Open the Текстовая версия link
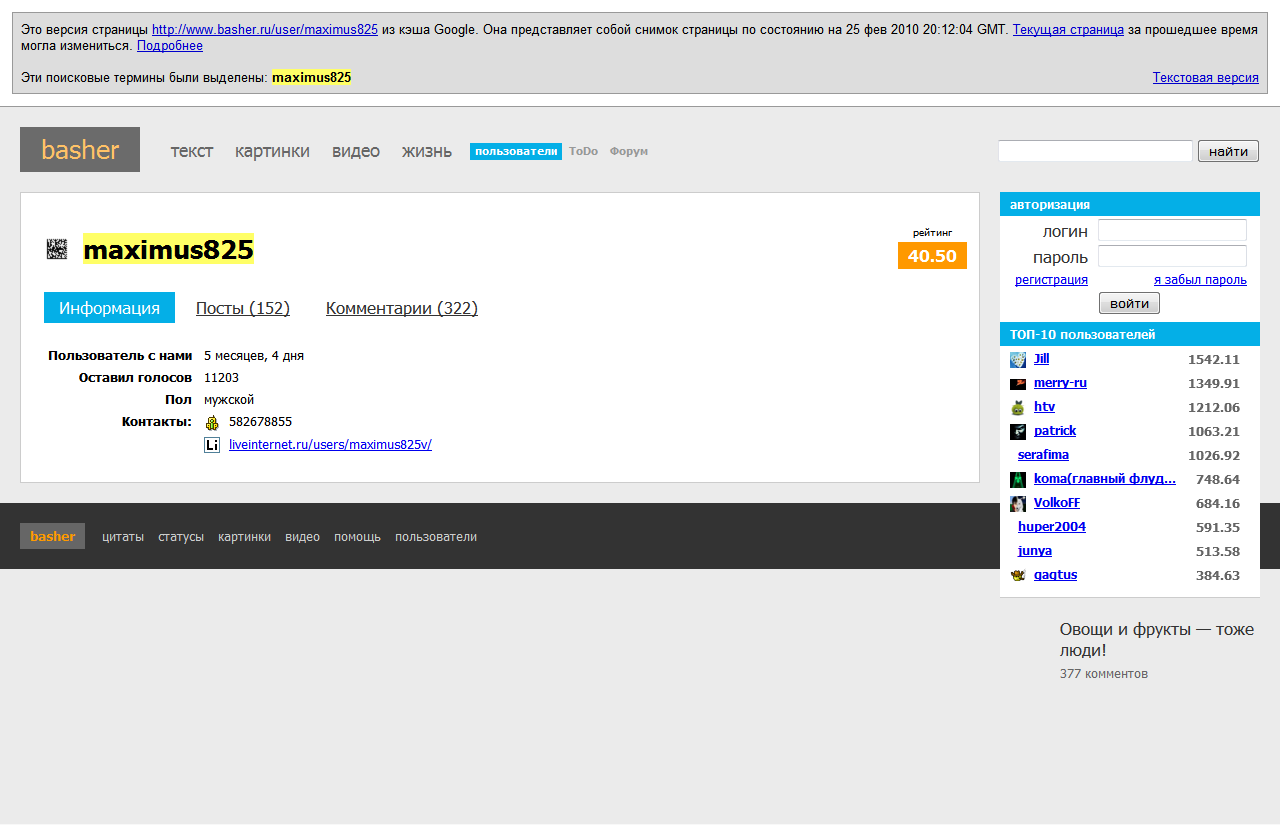Viewport: 1280px width, 825px height. coord(1206,78)
